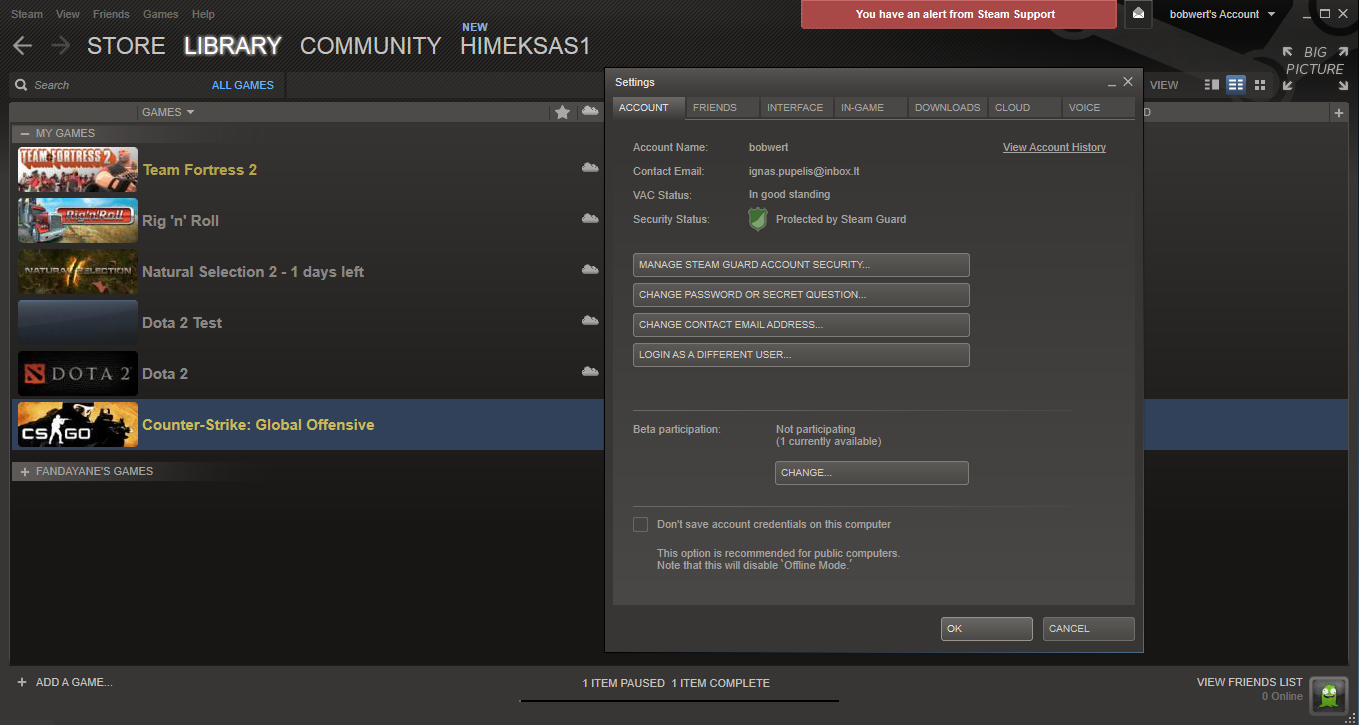This screenshot has height=725, width=1359.
Task: Minimize the Settings dialog
Action: point(1112,84)
